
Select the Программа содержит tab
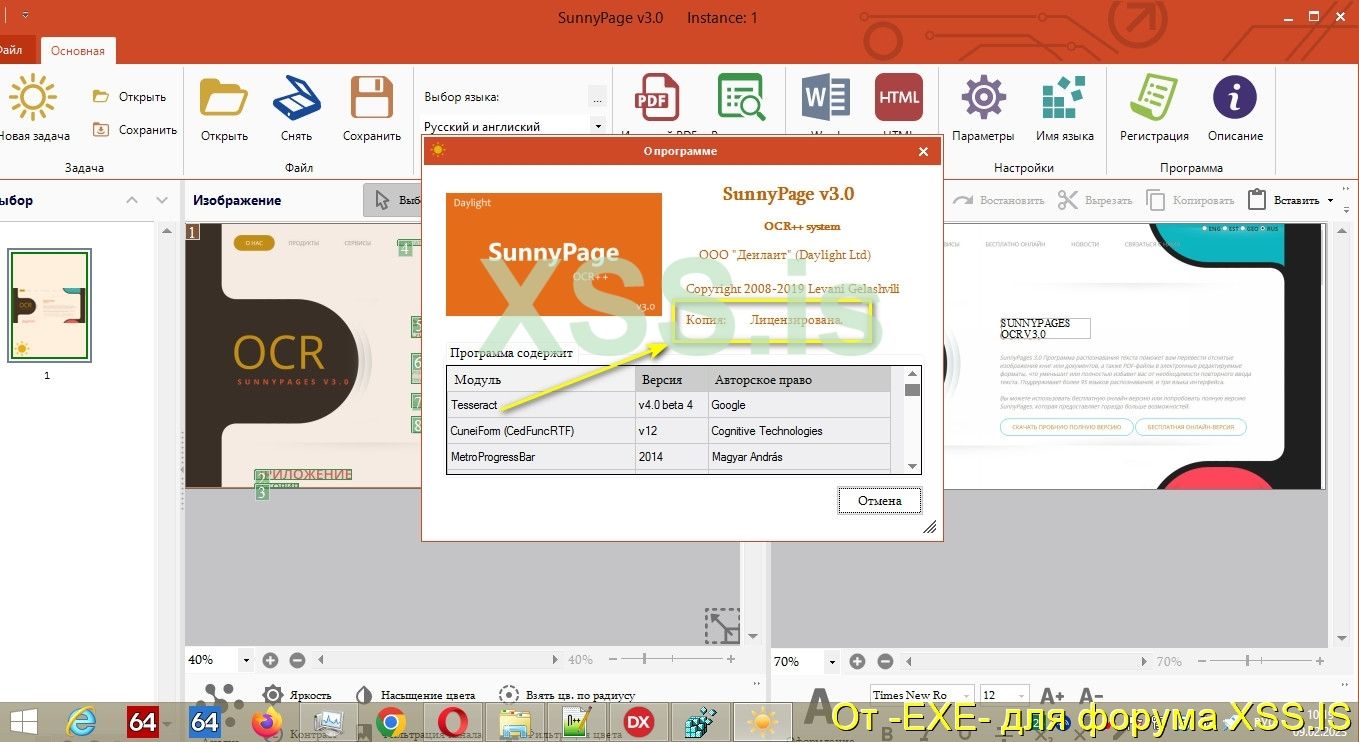pyautogui.click(x=512, y=352)
